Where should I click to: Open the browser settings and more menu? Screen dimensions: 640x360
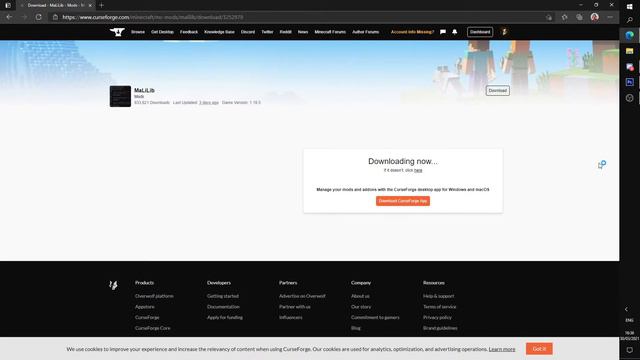coord(610,17)
